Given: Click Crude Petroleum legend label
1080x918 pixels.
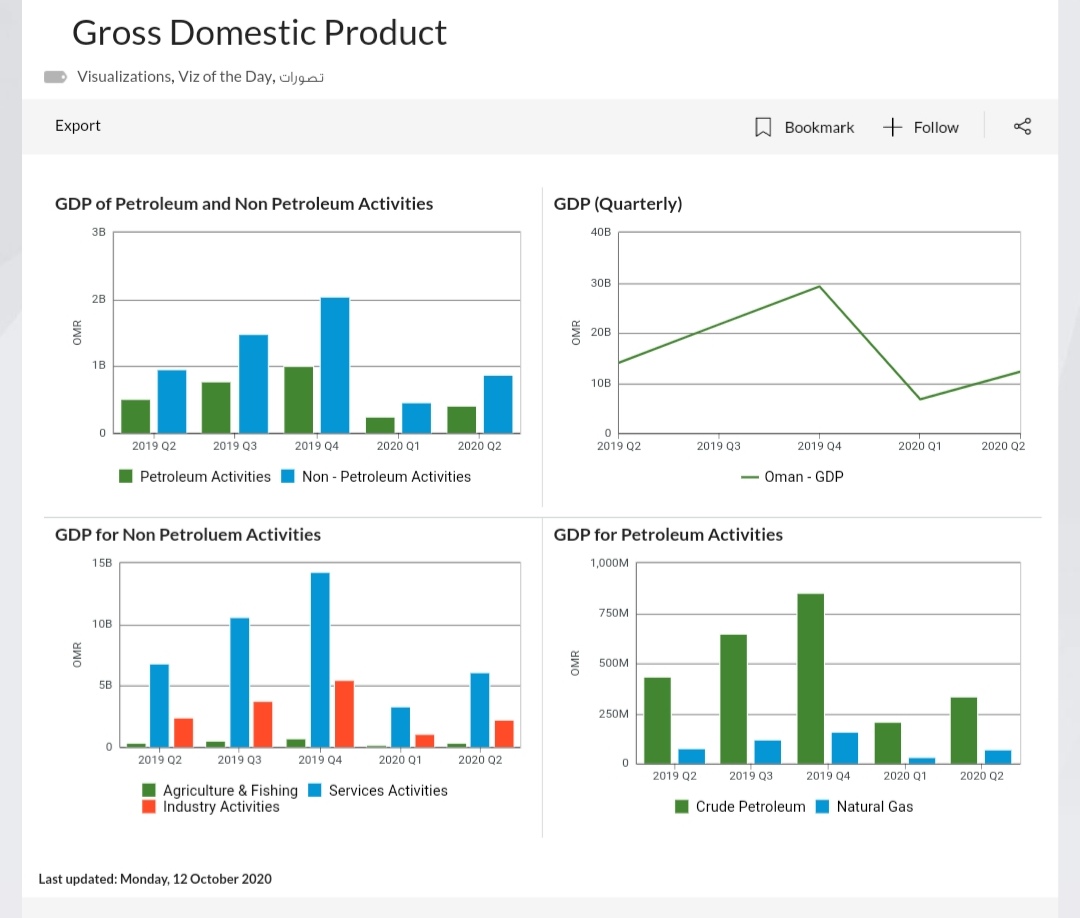Looking at the screenshot, I should (750, 806).
